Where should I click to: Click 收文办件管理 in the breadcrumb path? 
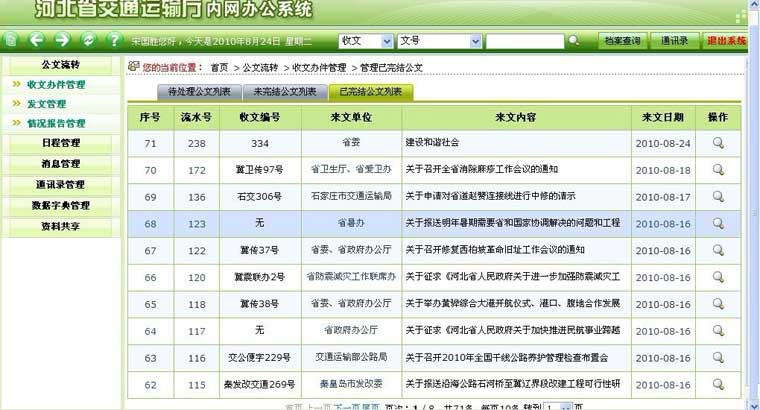(319, 68)
